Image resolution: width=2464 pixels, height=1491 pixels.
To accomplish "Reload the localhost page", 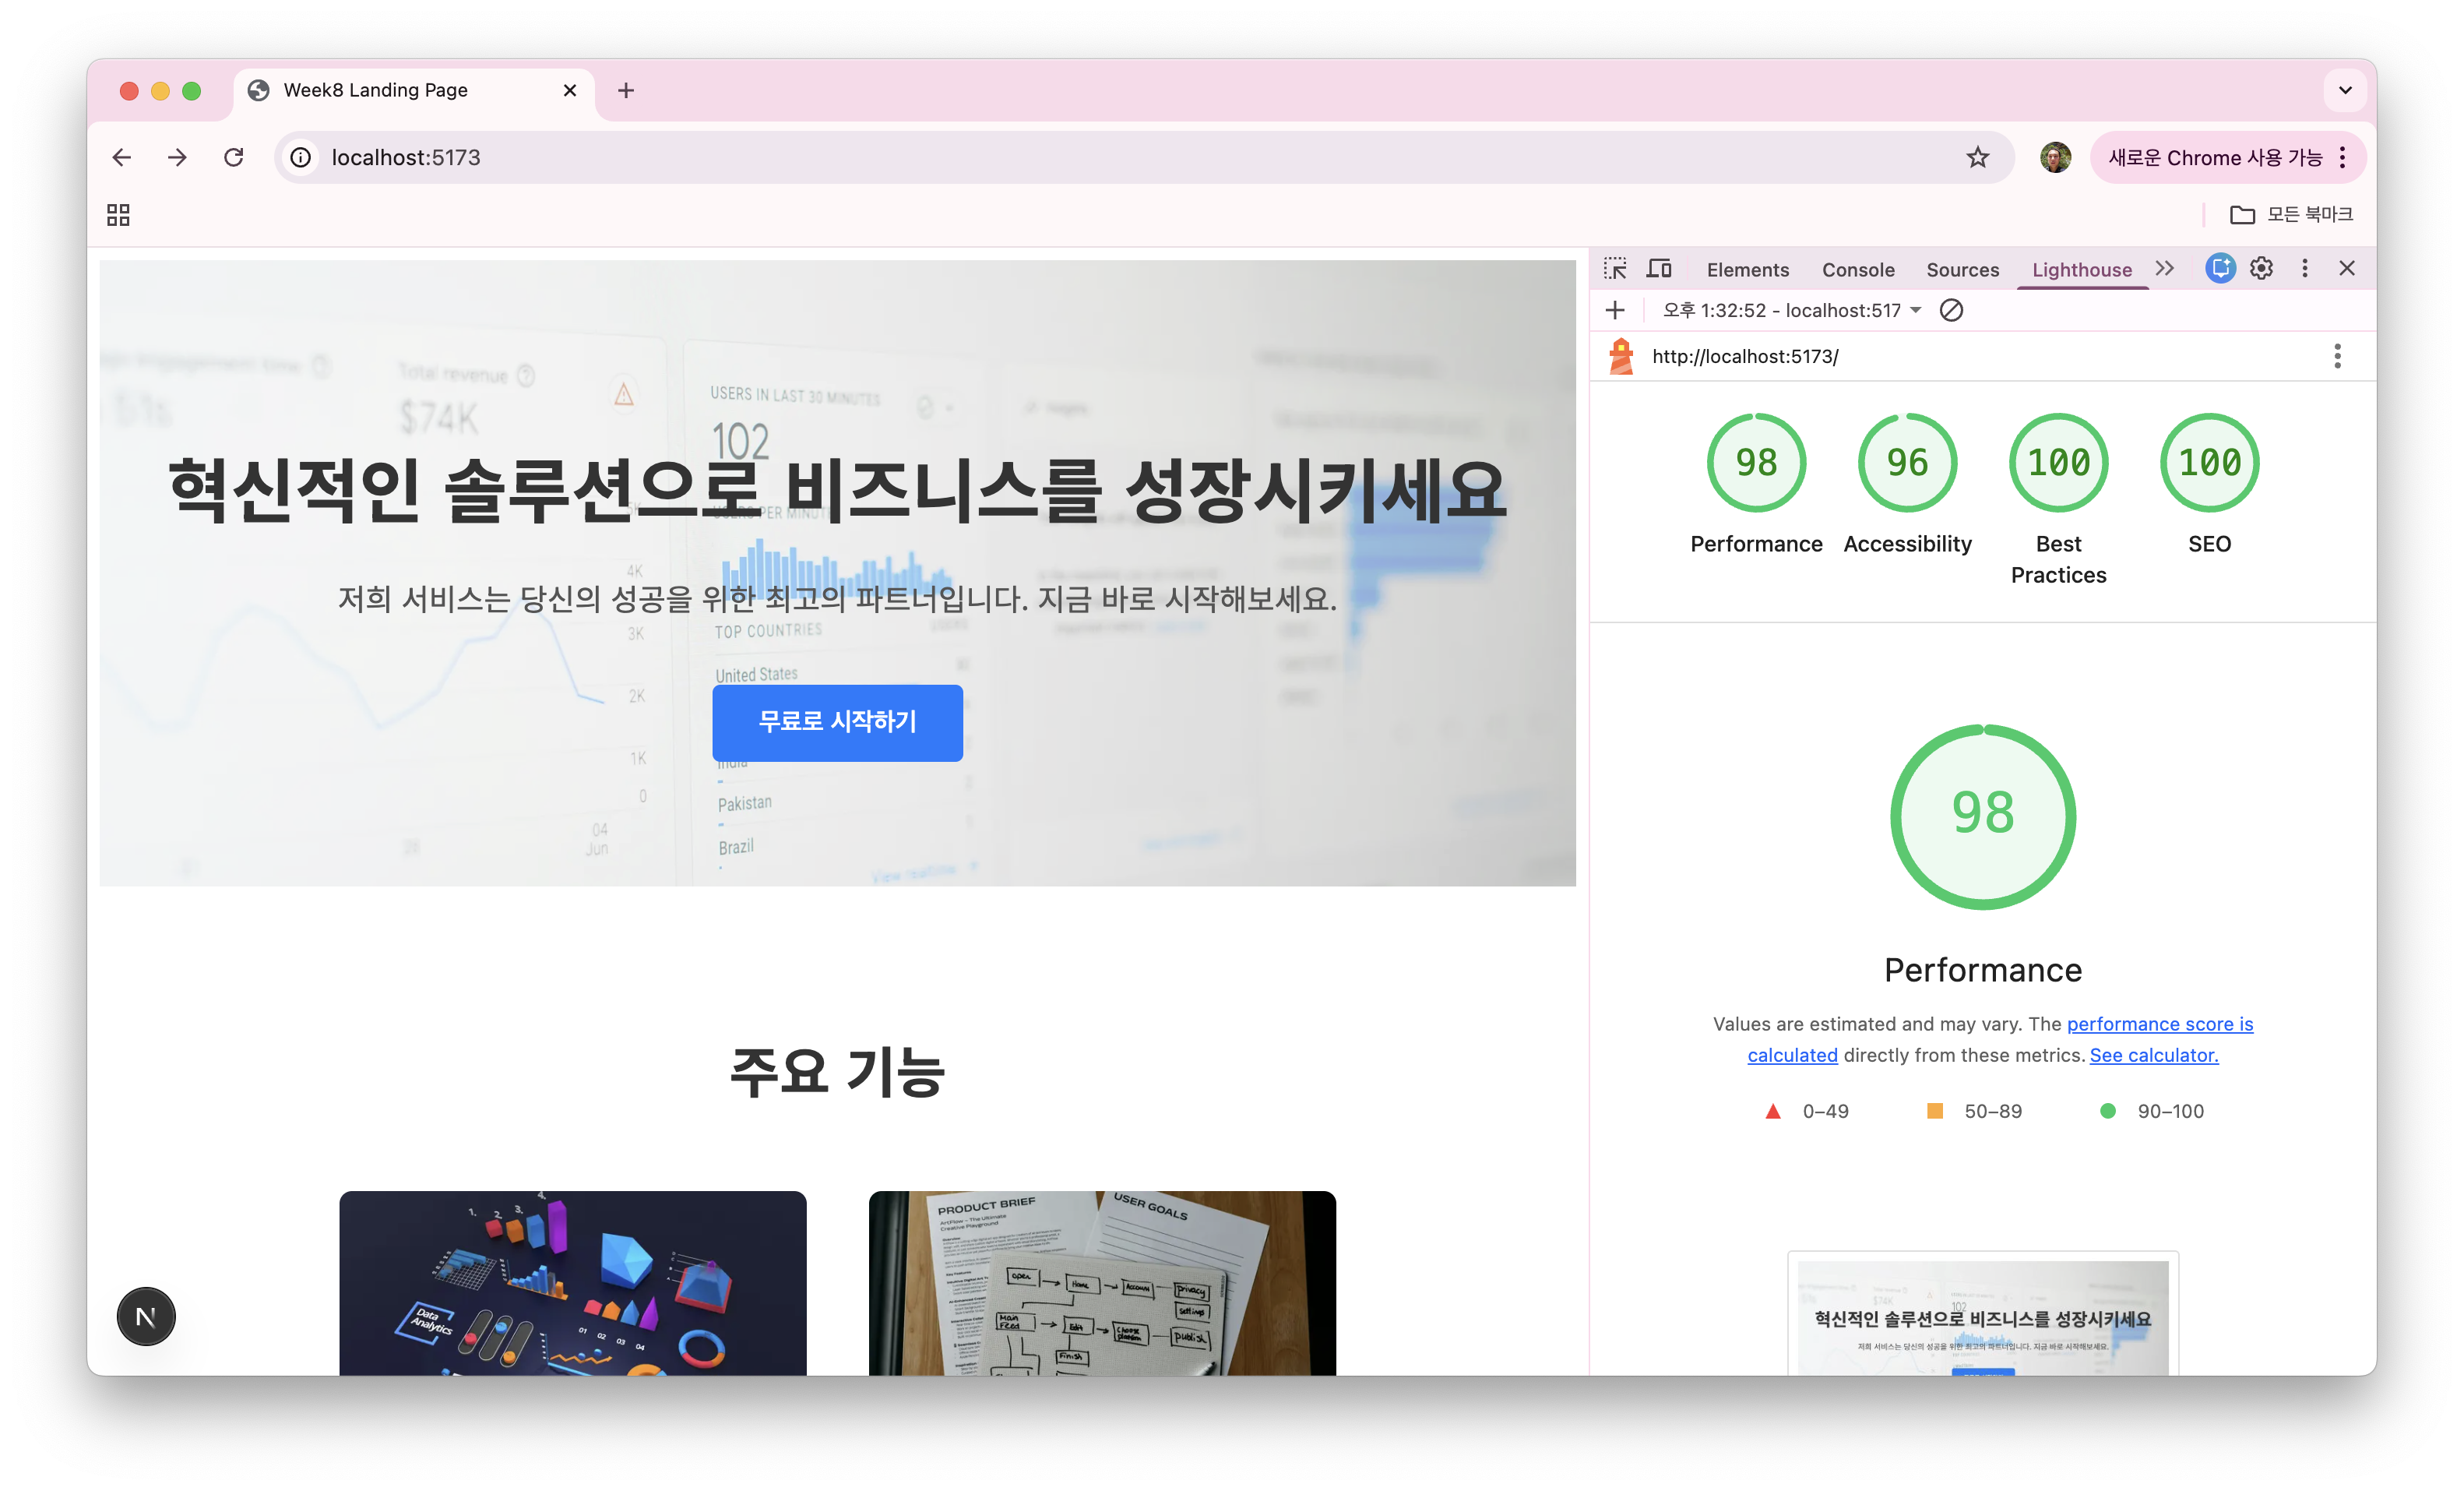I will click(234, 157).
